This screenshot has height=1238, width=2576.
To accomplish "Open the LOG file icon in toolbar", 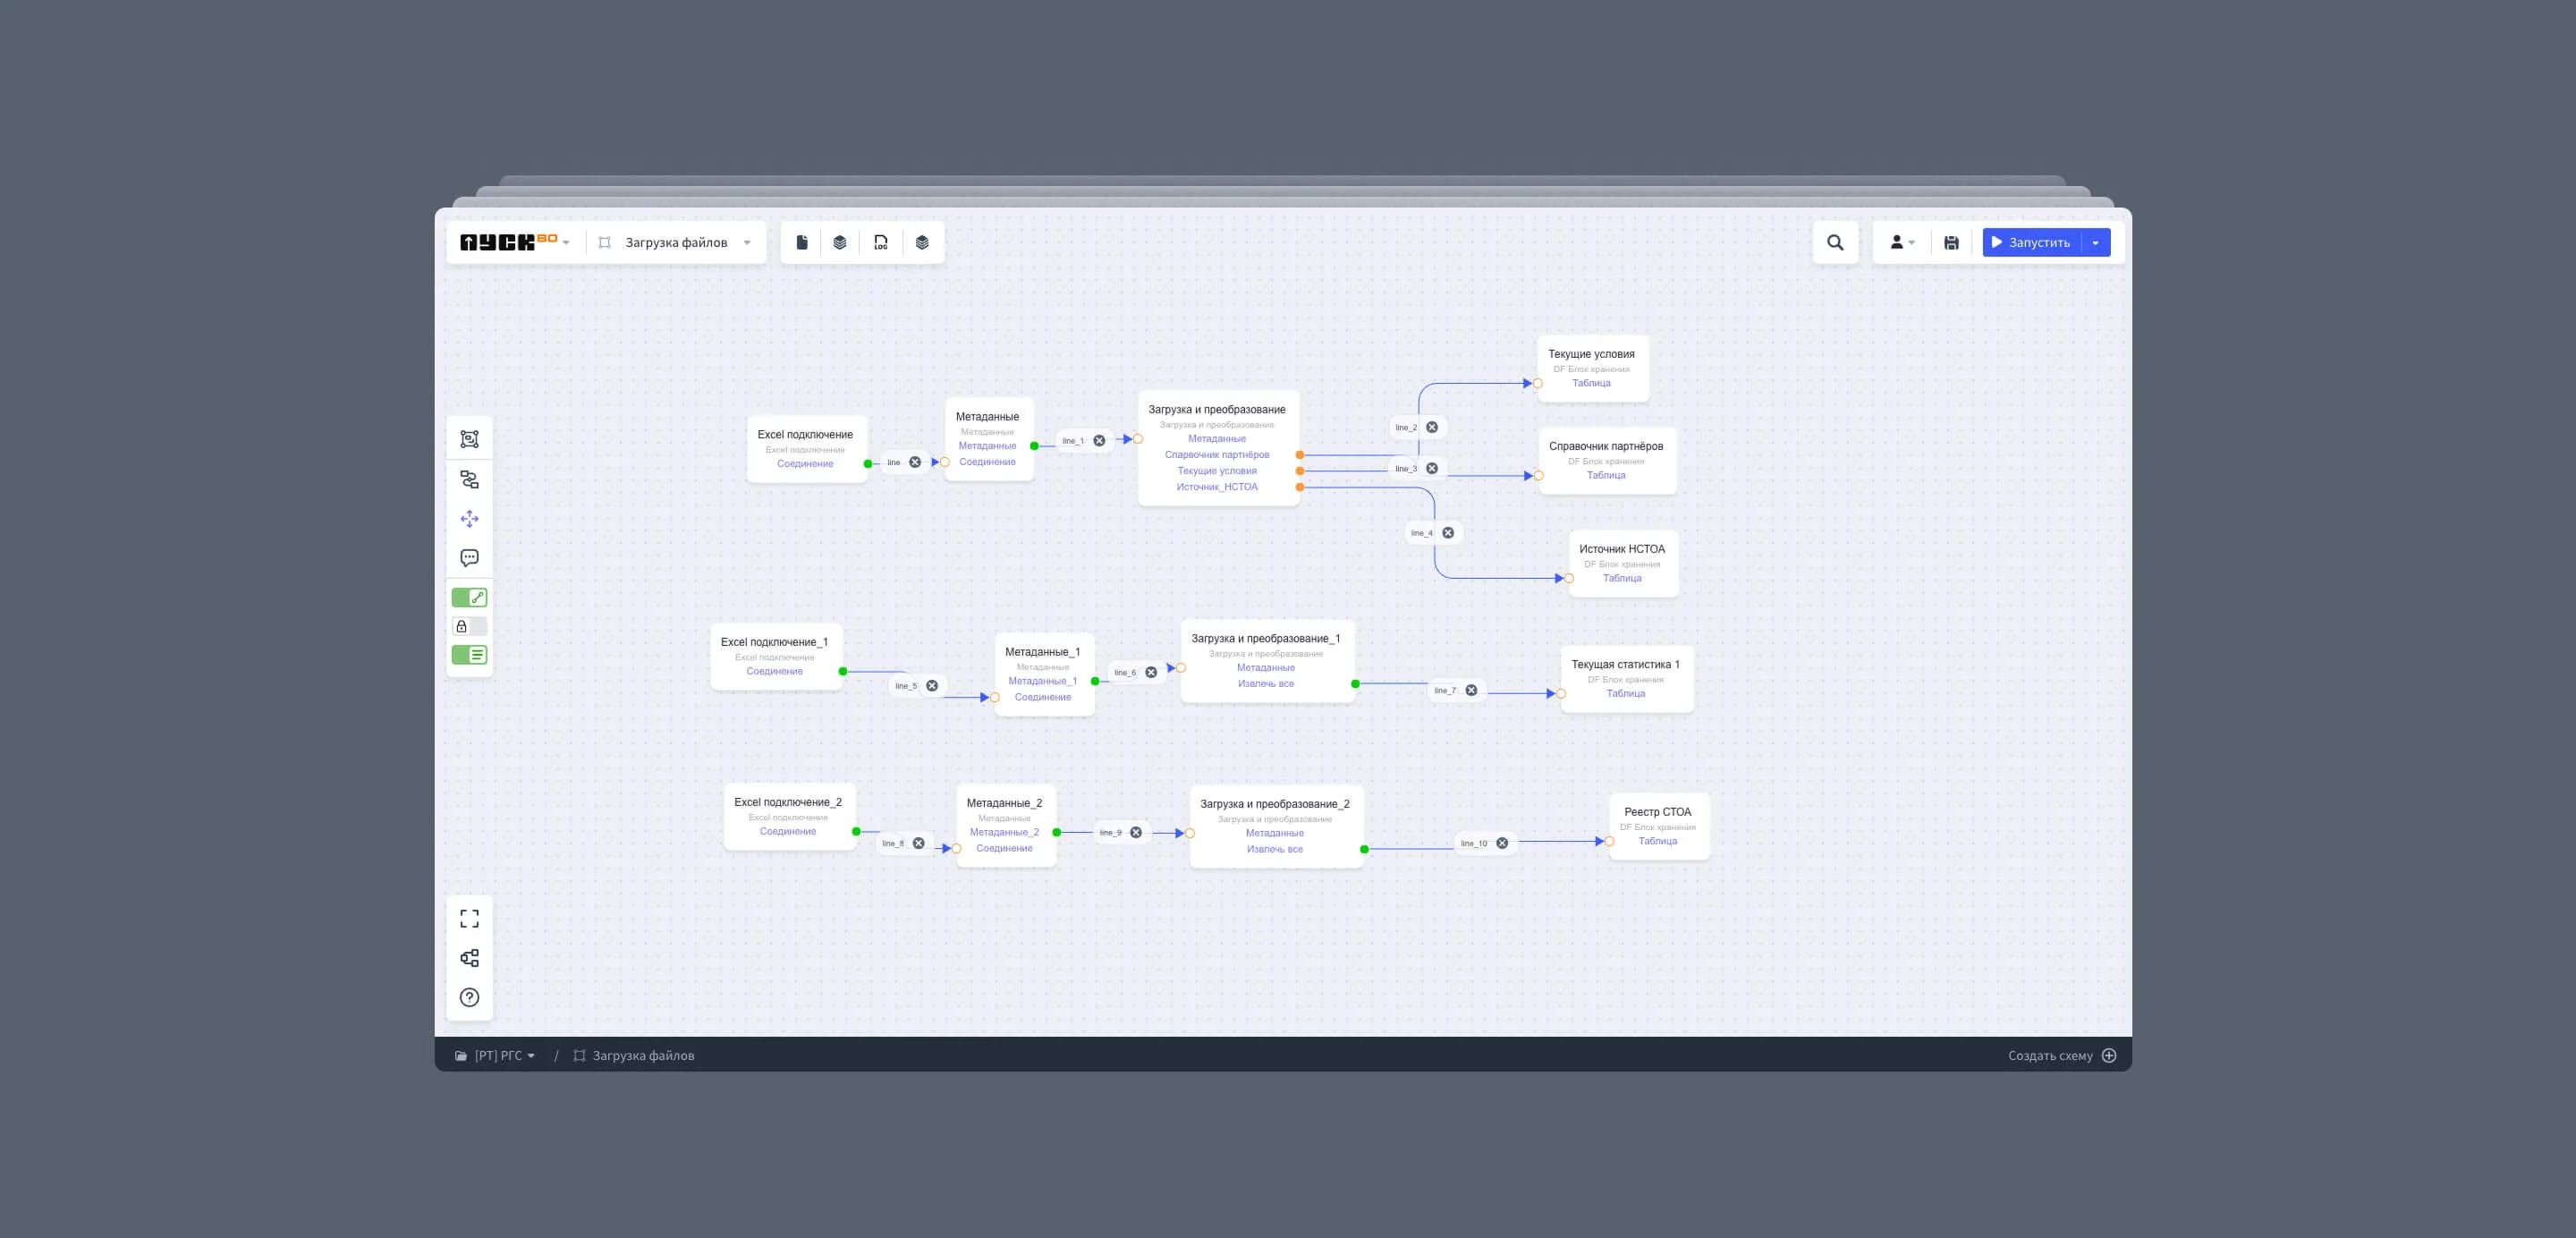I will (880, 243).
